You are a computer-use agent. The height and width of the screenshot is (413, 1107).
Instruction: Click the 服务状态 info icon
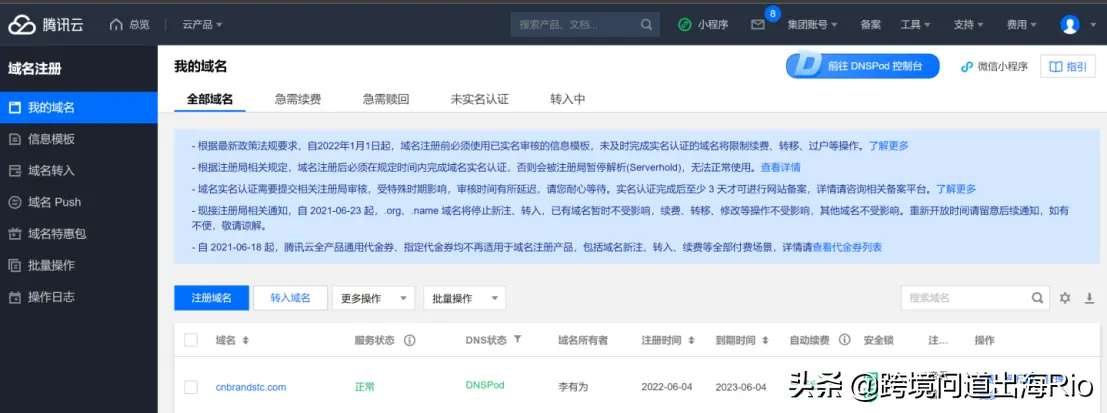[x=409, y=340]
